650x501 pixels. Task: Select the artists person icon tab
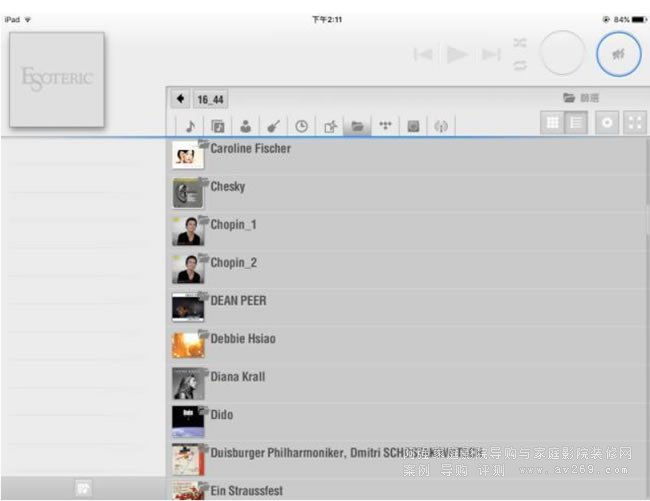(244, 126)
